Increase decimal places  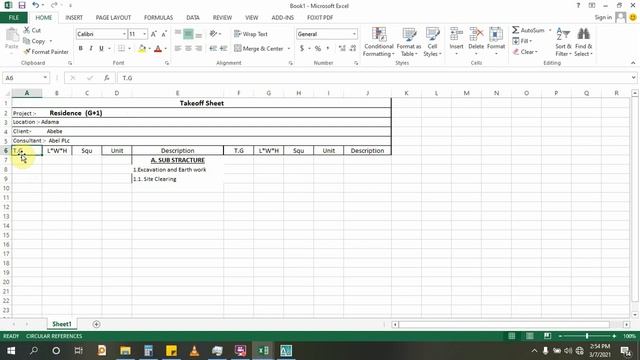pyautogui.click(x=342, y=48)
